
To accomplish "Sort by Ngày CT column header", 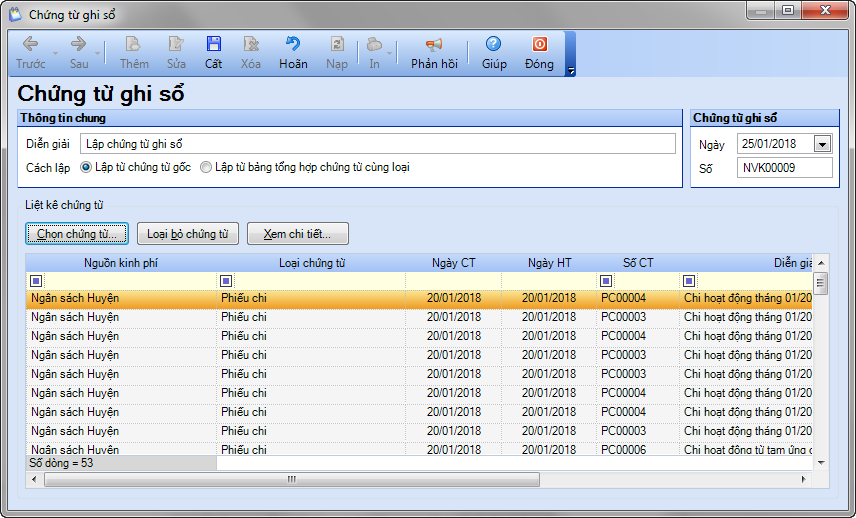I will click(453, 263).
